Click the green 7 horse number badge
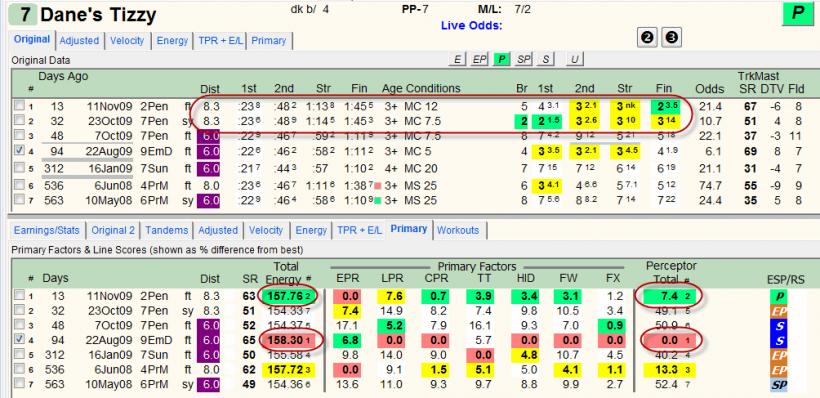The height and width of the screenshot is (398, 820). 22,15
